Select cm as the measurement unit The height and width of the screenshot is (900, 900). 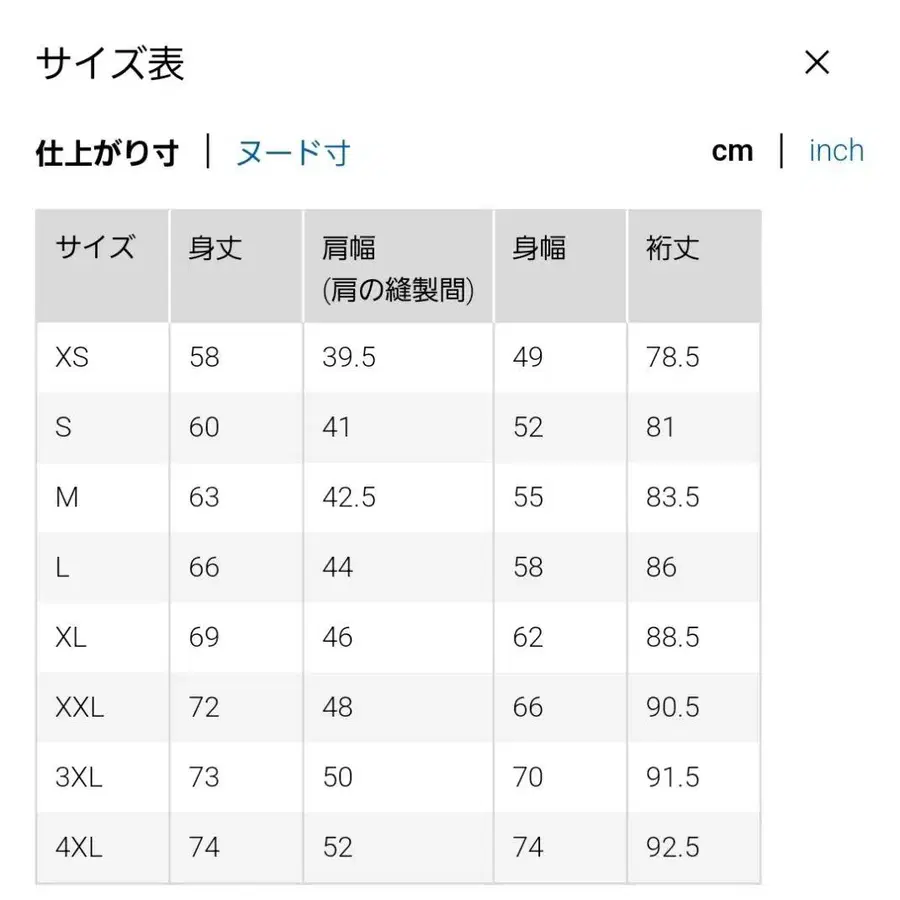click(x=734, y=150)
